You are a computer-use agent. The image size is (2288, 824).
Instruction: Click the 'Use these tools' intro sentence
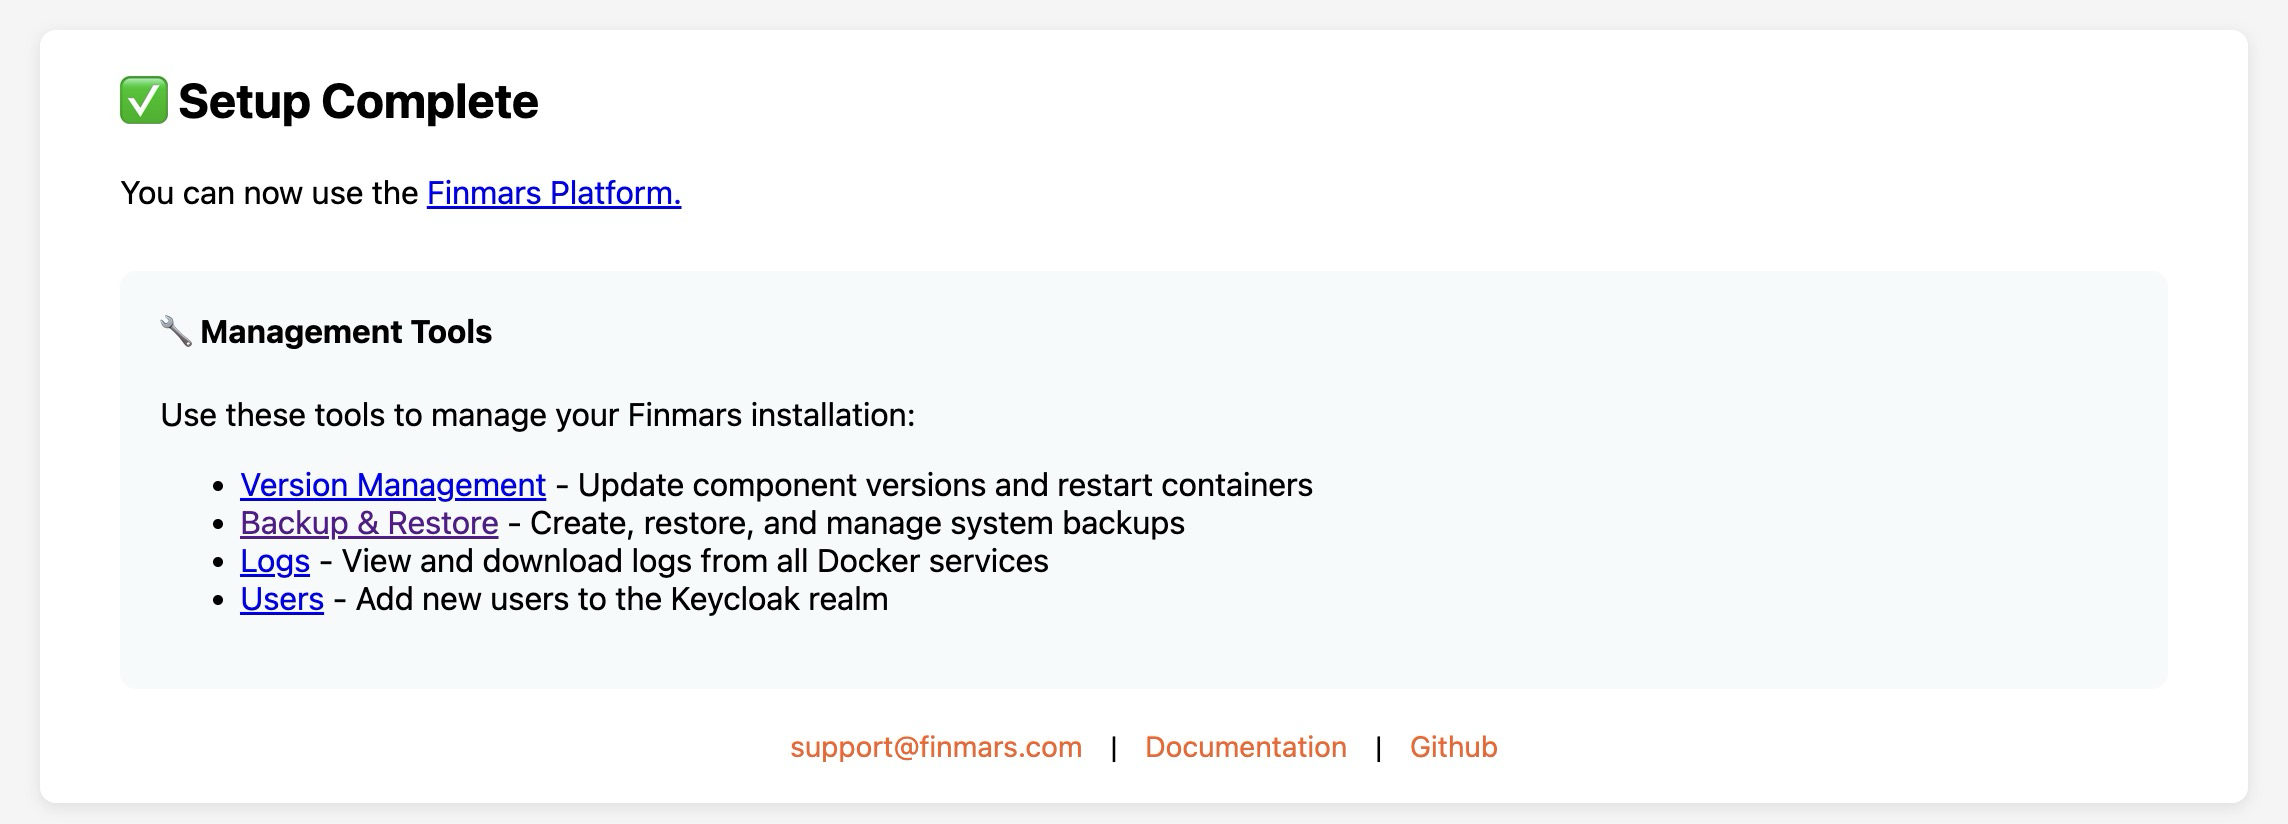point(537,415)
